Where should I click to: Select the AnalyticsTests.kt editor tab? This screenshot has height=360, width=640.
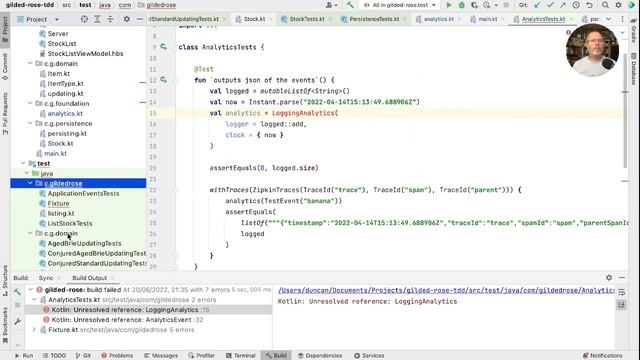pyautogui.click(x=543, y=19)
